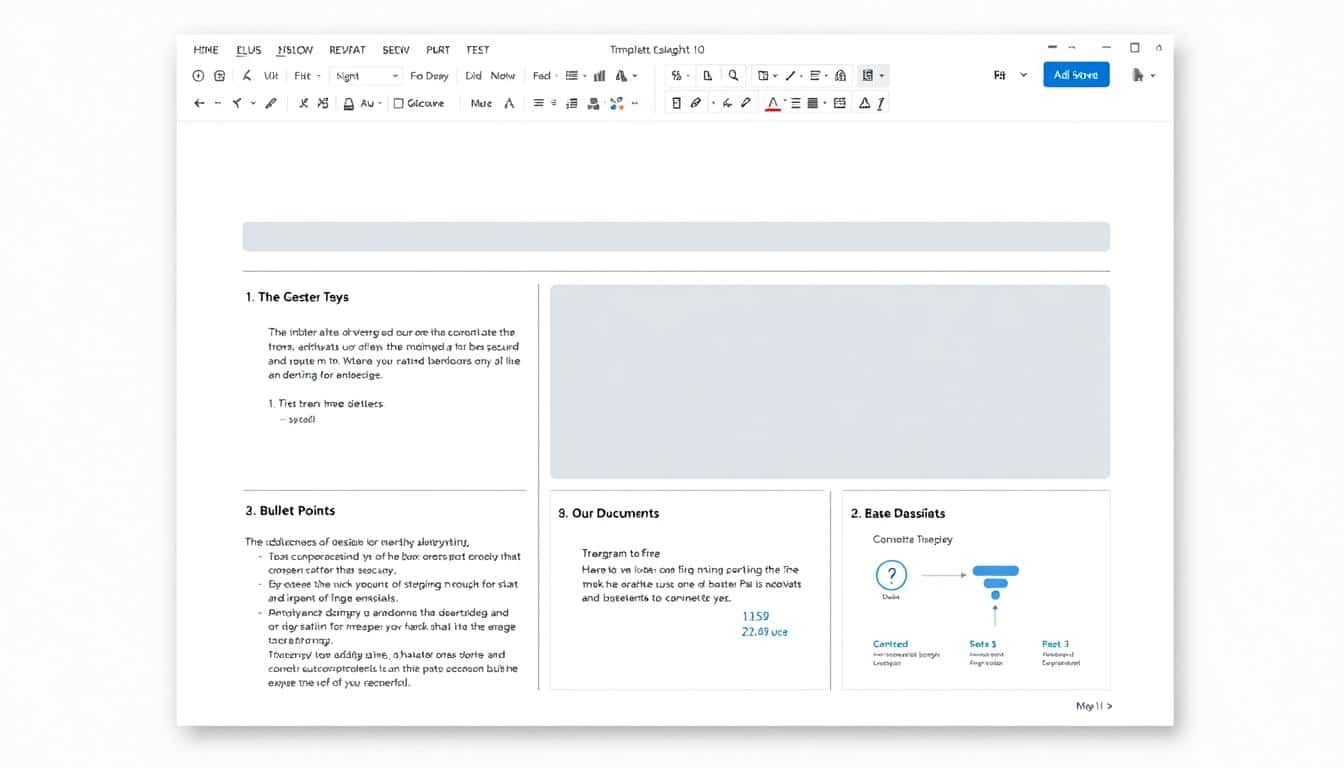Select the line draw tool icon
This screenshot has height=768, width=1344.
coord(791,76)
